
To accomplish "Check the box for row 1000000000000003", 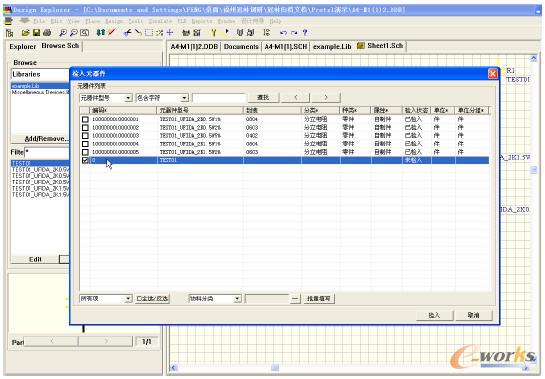I will (x=85, y=136).
